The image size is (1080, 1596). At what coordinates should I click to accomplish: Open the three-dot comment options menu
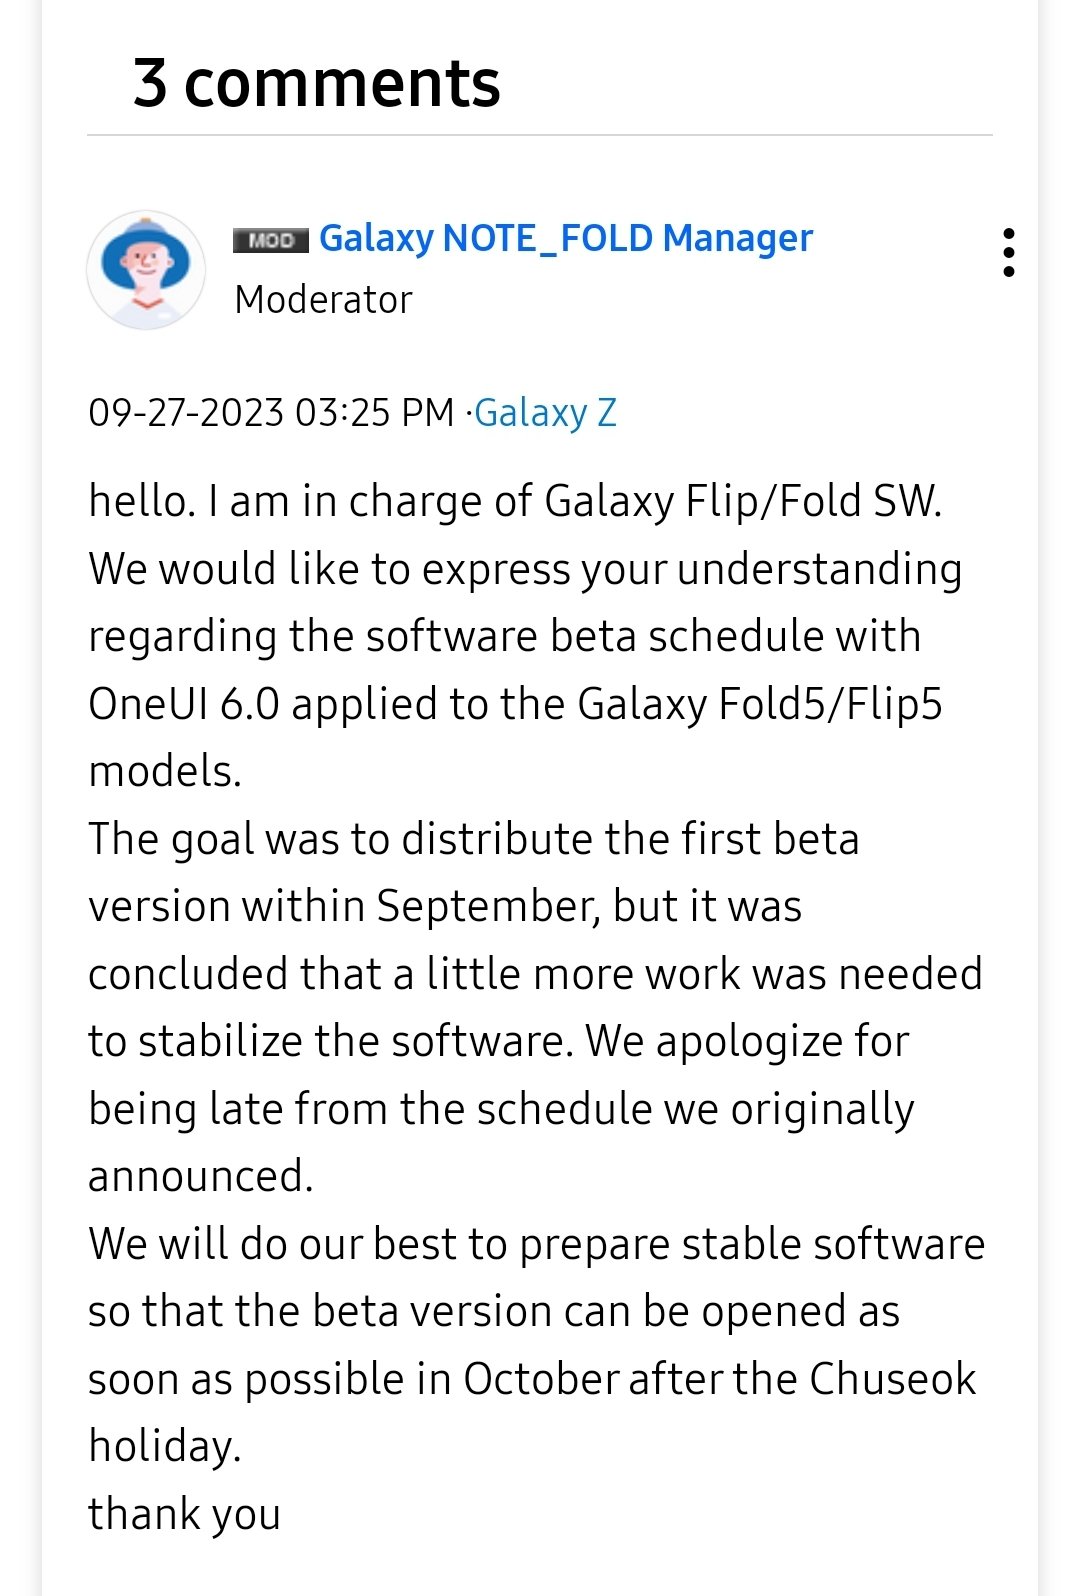[1008, 252]
